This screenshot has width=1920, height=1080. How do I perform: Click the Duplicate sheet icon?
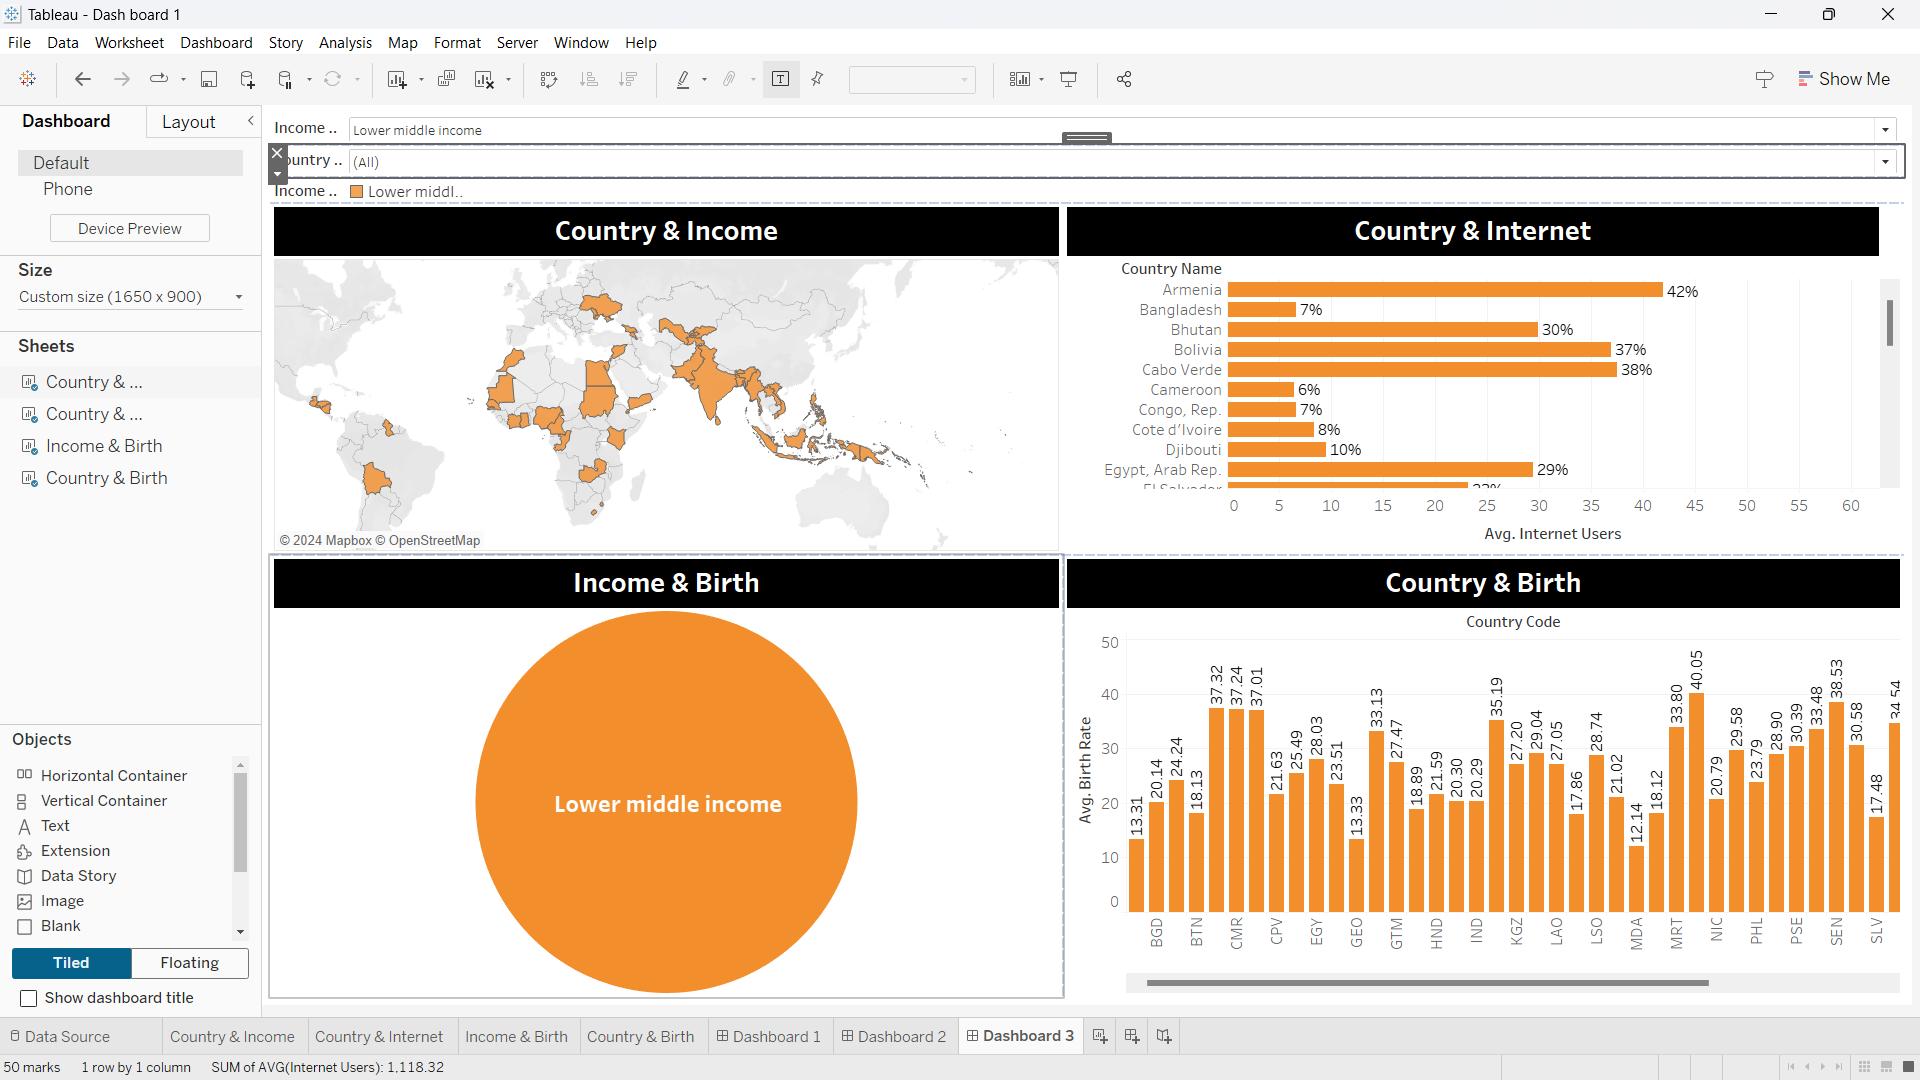[446, 79]
